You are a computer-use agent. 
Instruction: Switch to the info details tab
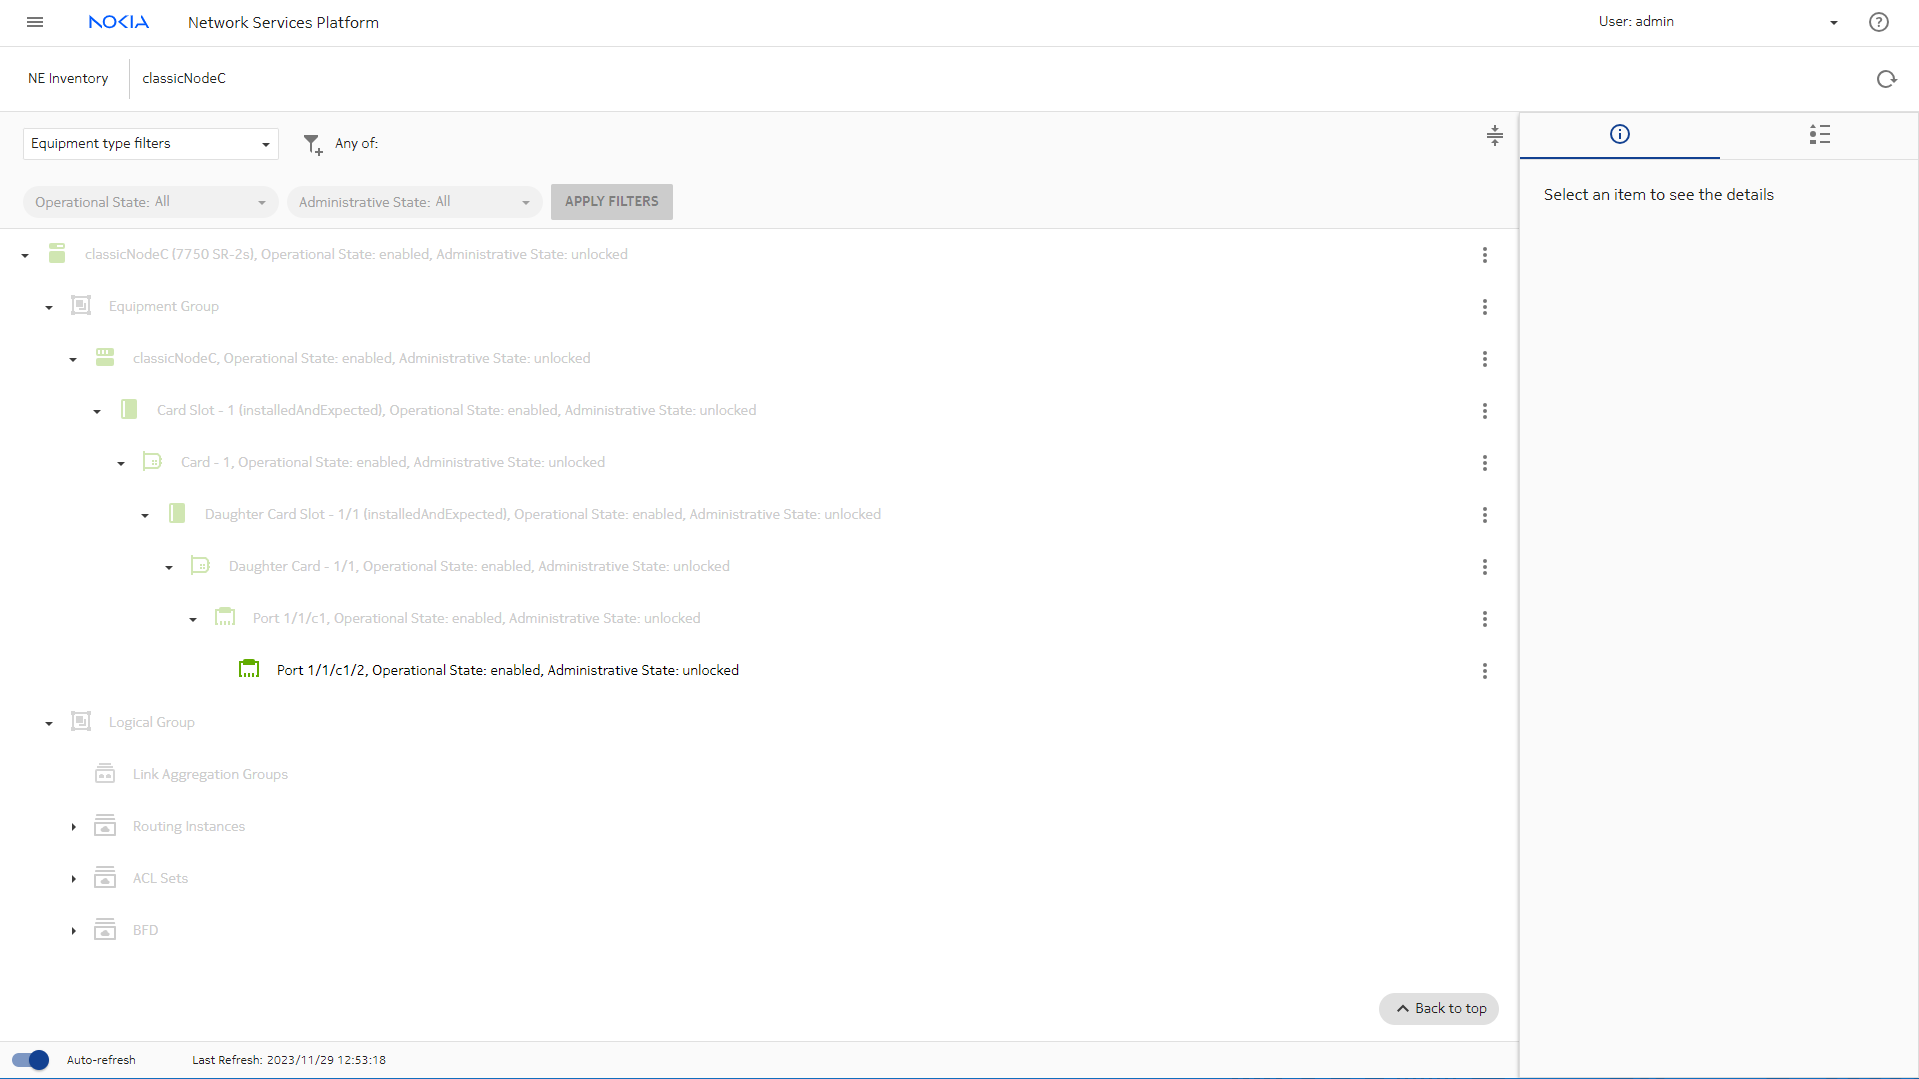point(1619,135)
